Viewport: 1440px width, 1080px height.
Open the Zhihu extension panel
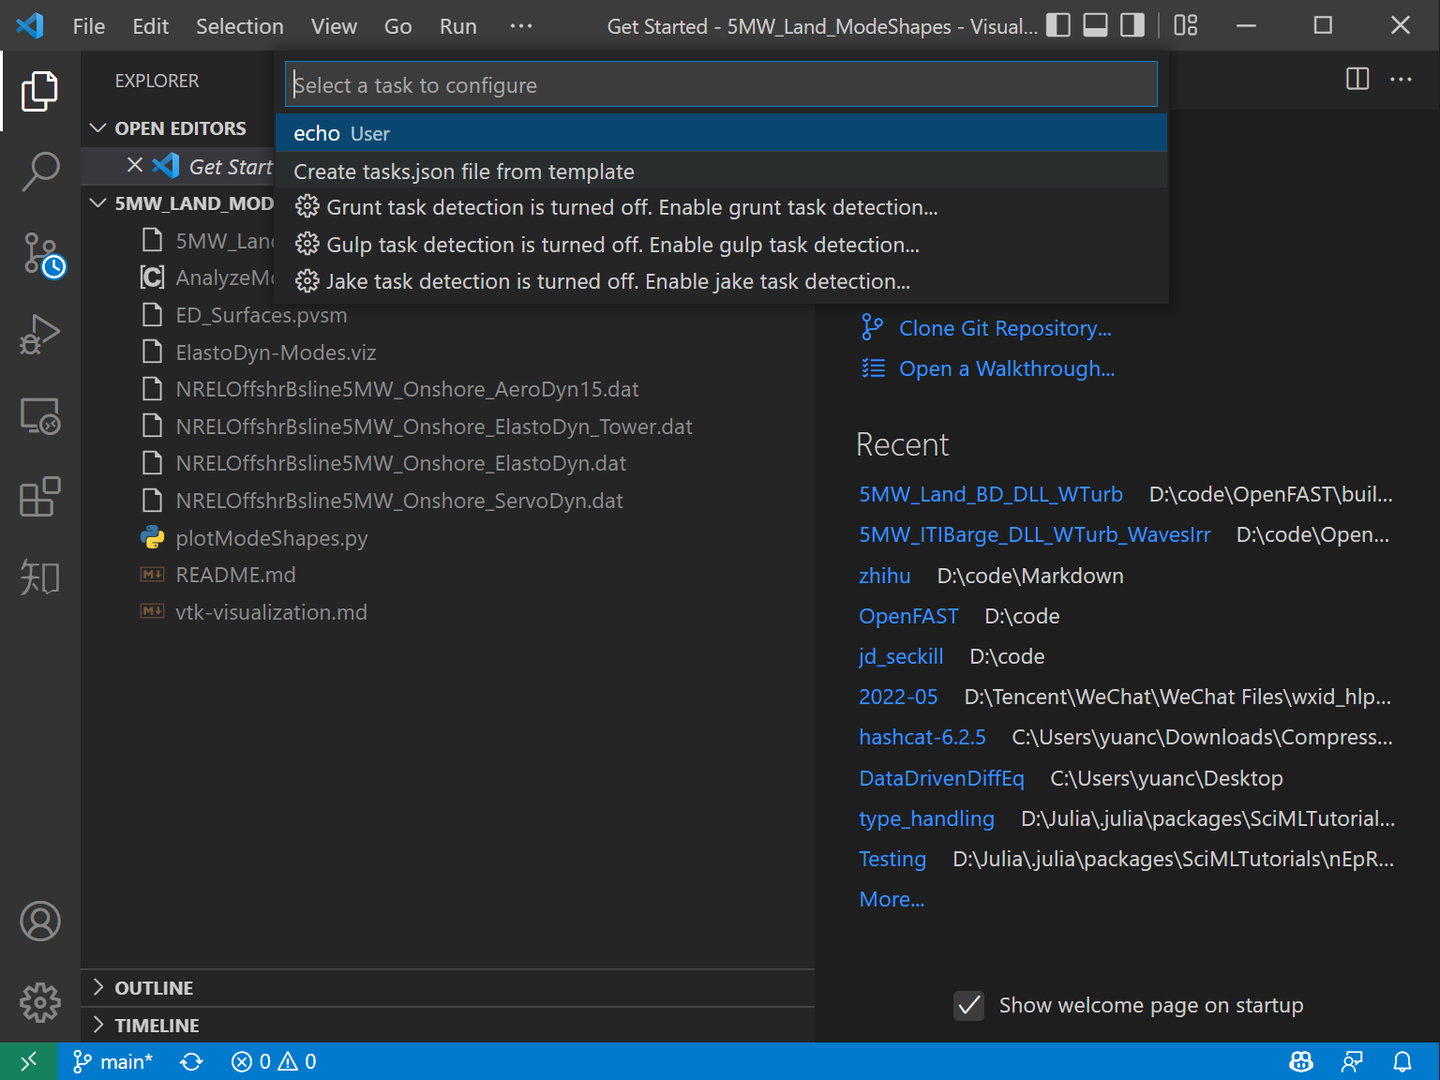pyautogui.click(x=40, y=577)
